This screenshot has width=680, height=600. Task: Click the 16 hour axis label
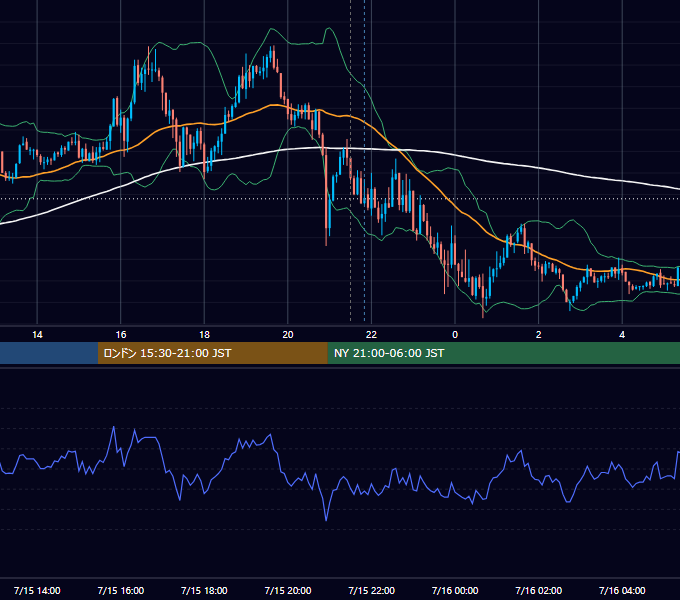[121, 335]
